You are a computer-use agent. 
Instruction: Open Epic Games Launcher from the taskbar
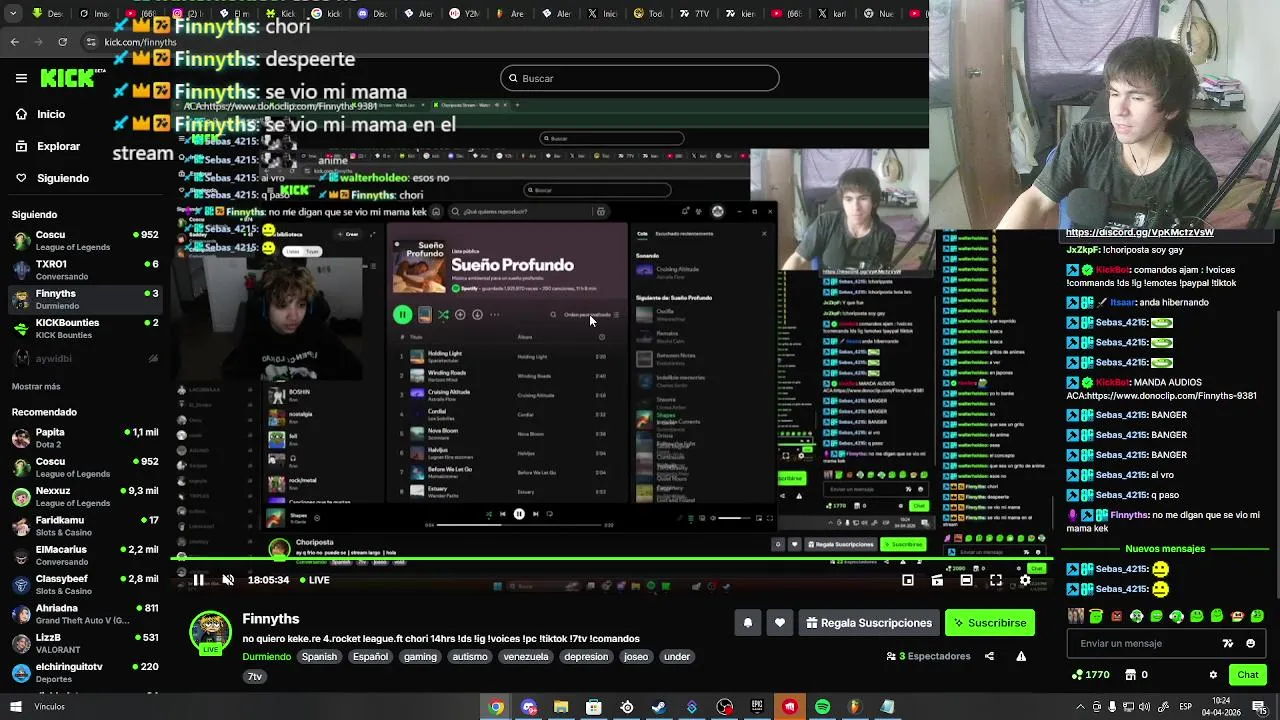[x=757, y=707]
